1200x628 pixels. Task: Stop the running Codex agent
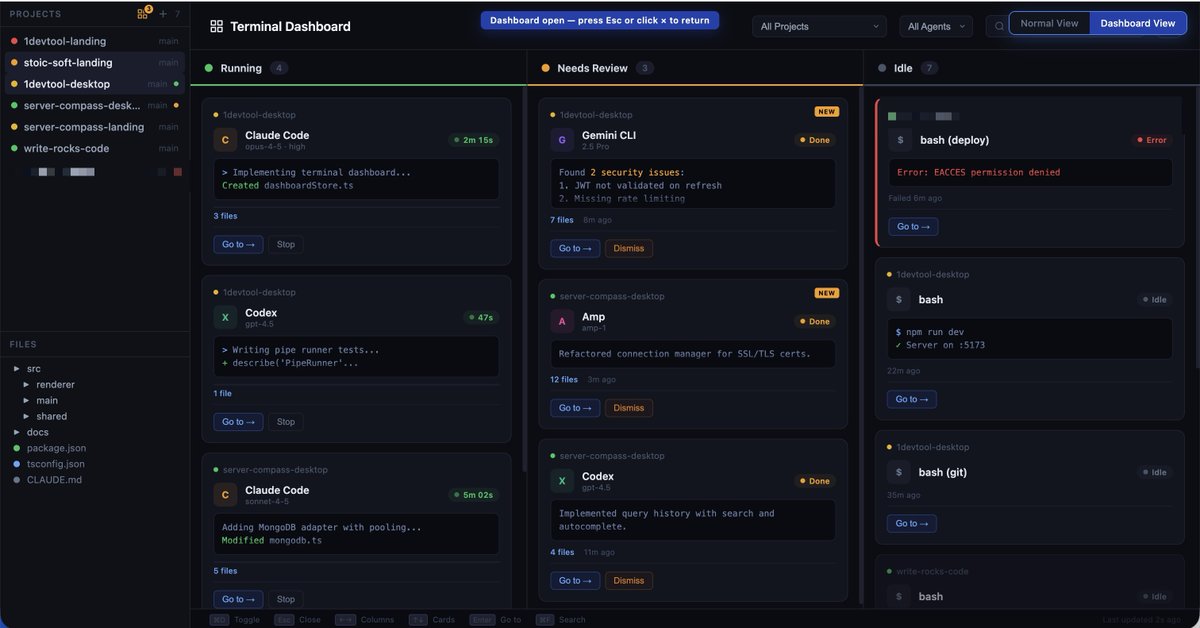coord(286,422)
